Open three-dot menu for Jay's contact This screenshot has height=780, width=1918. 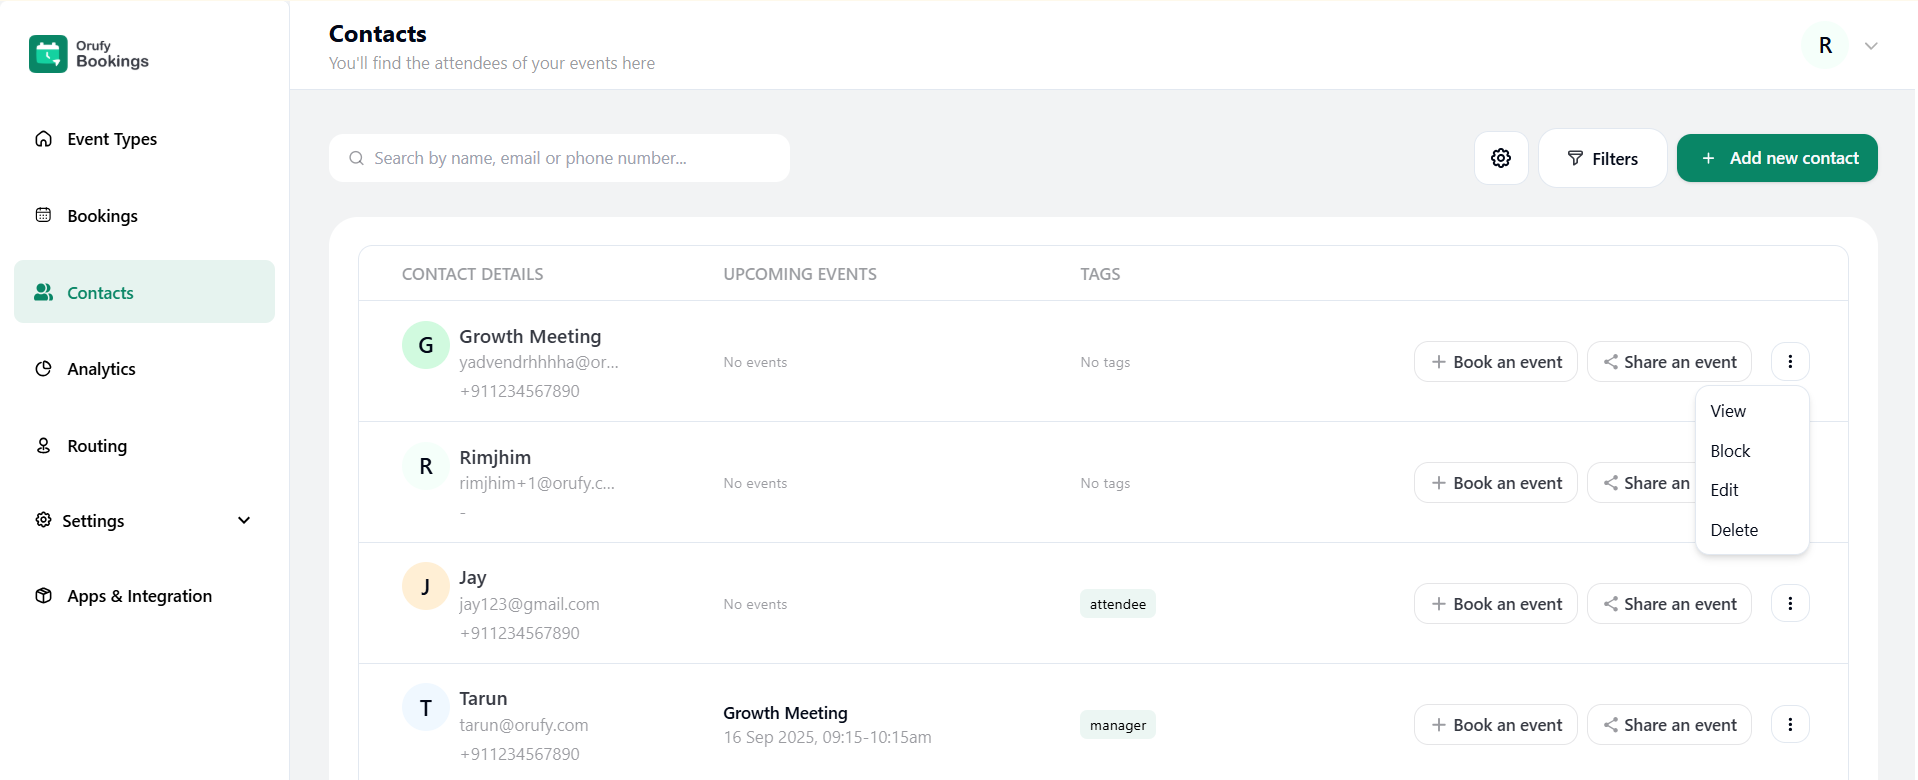point(1789,604)
